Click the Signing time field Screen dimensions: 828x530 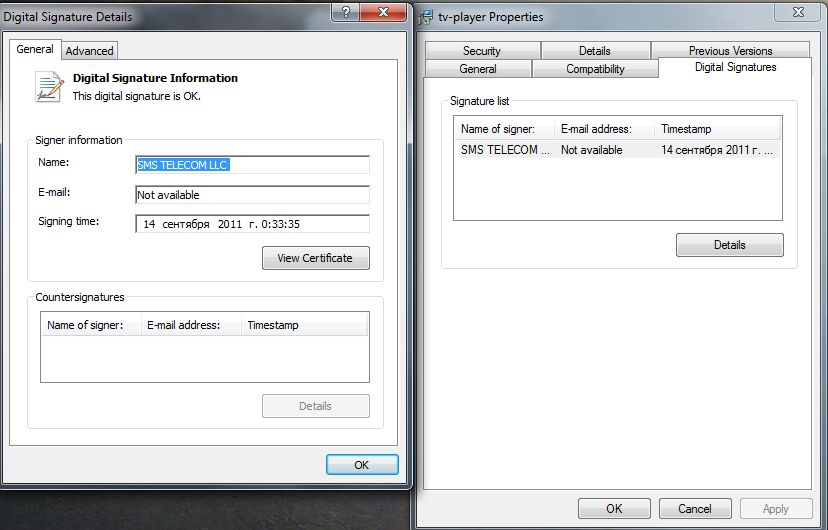pyautogui.click(x=252, y=224)
